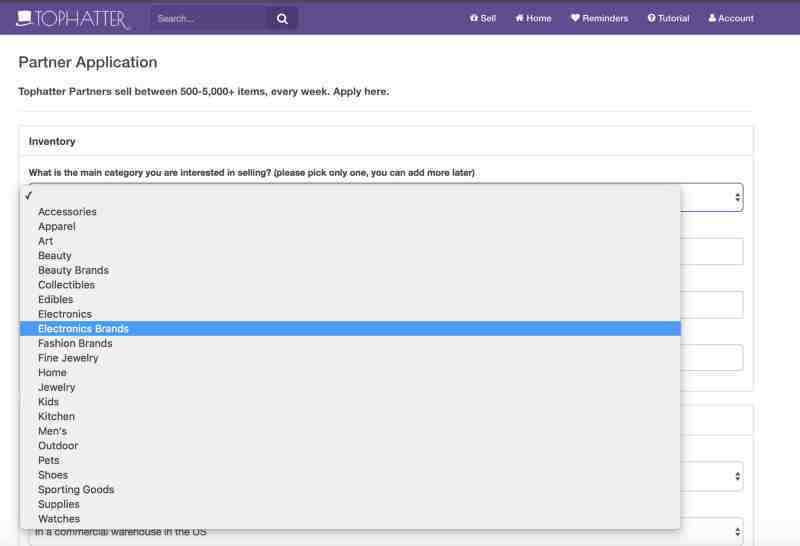Choose Watches category option
The width and height of the screenshot is (800, 546).
tap(350, 518)
